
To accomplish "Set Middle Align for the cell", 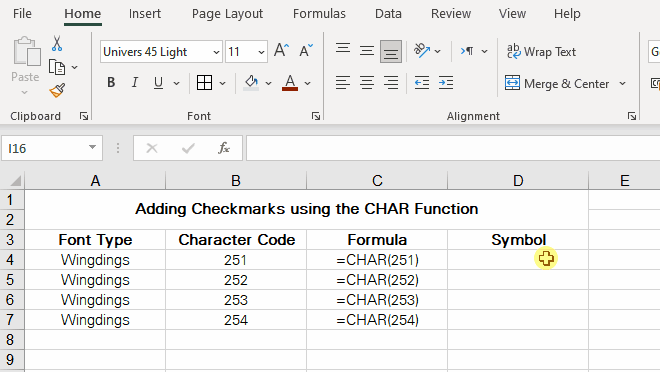I will (x=367, y=51).
